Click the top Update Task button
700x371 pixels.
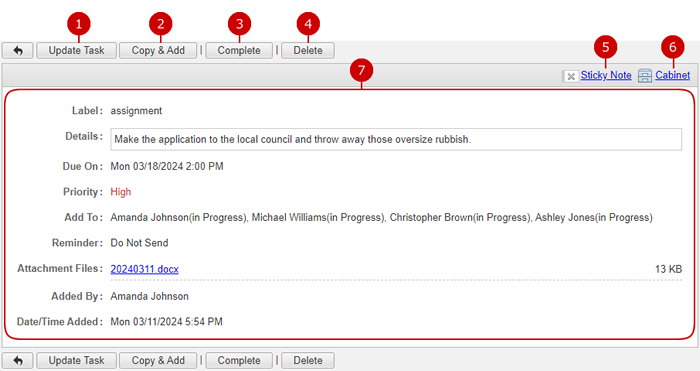(76, 50)
